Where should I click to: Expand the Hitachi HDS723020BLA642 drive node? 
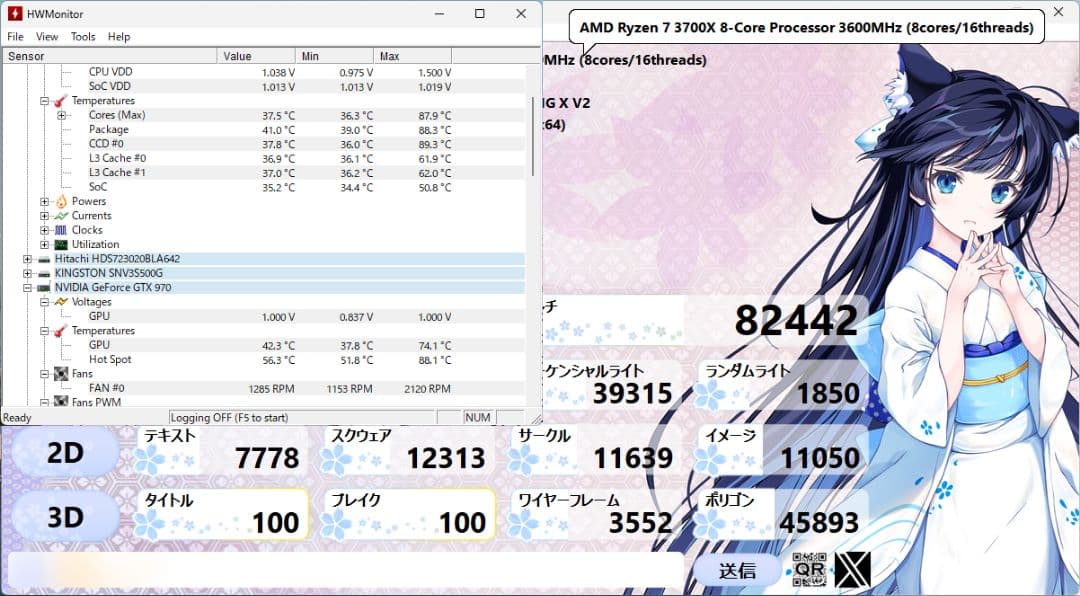click(27, 259)
